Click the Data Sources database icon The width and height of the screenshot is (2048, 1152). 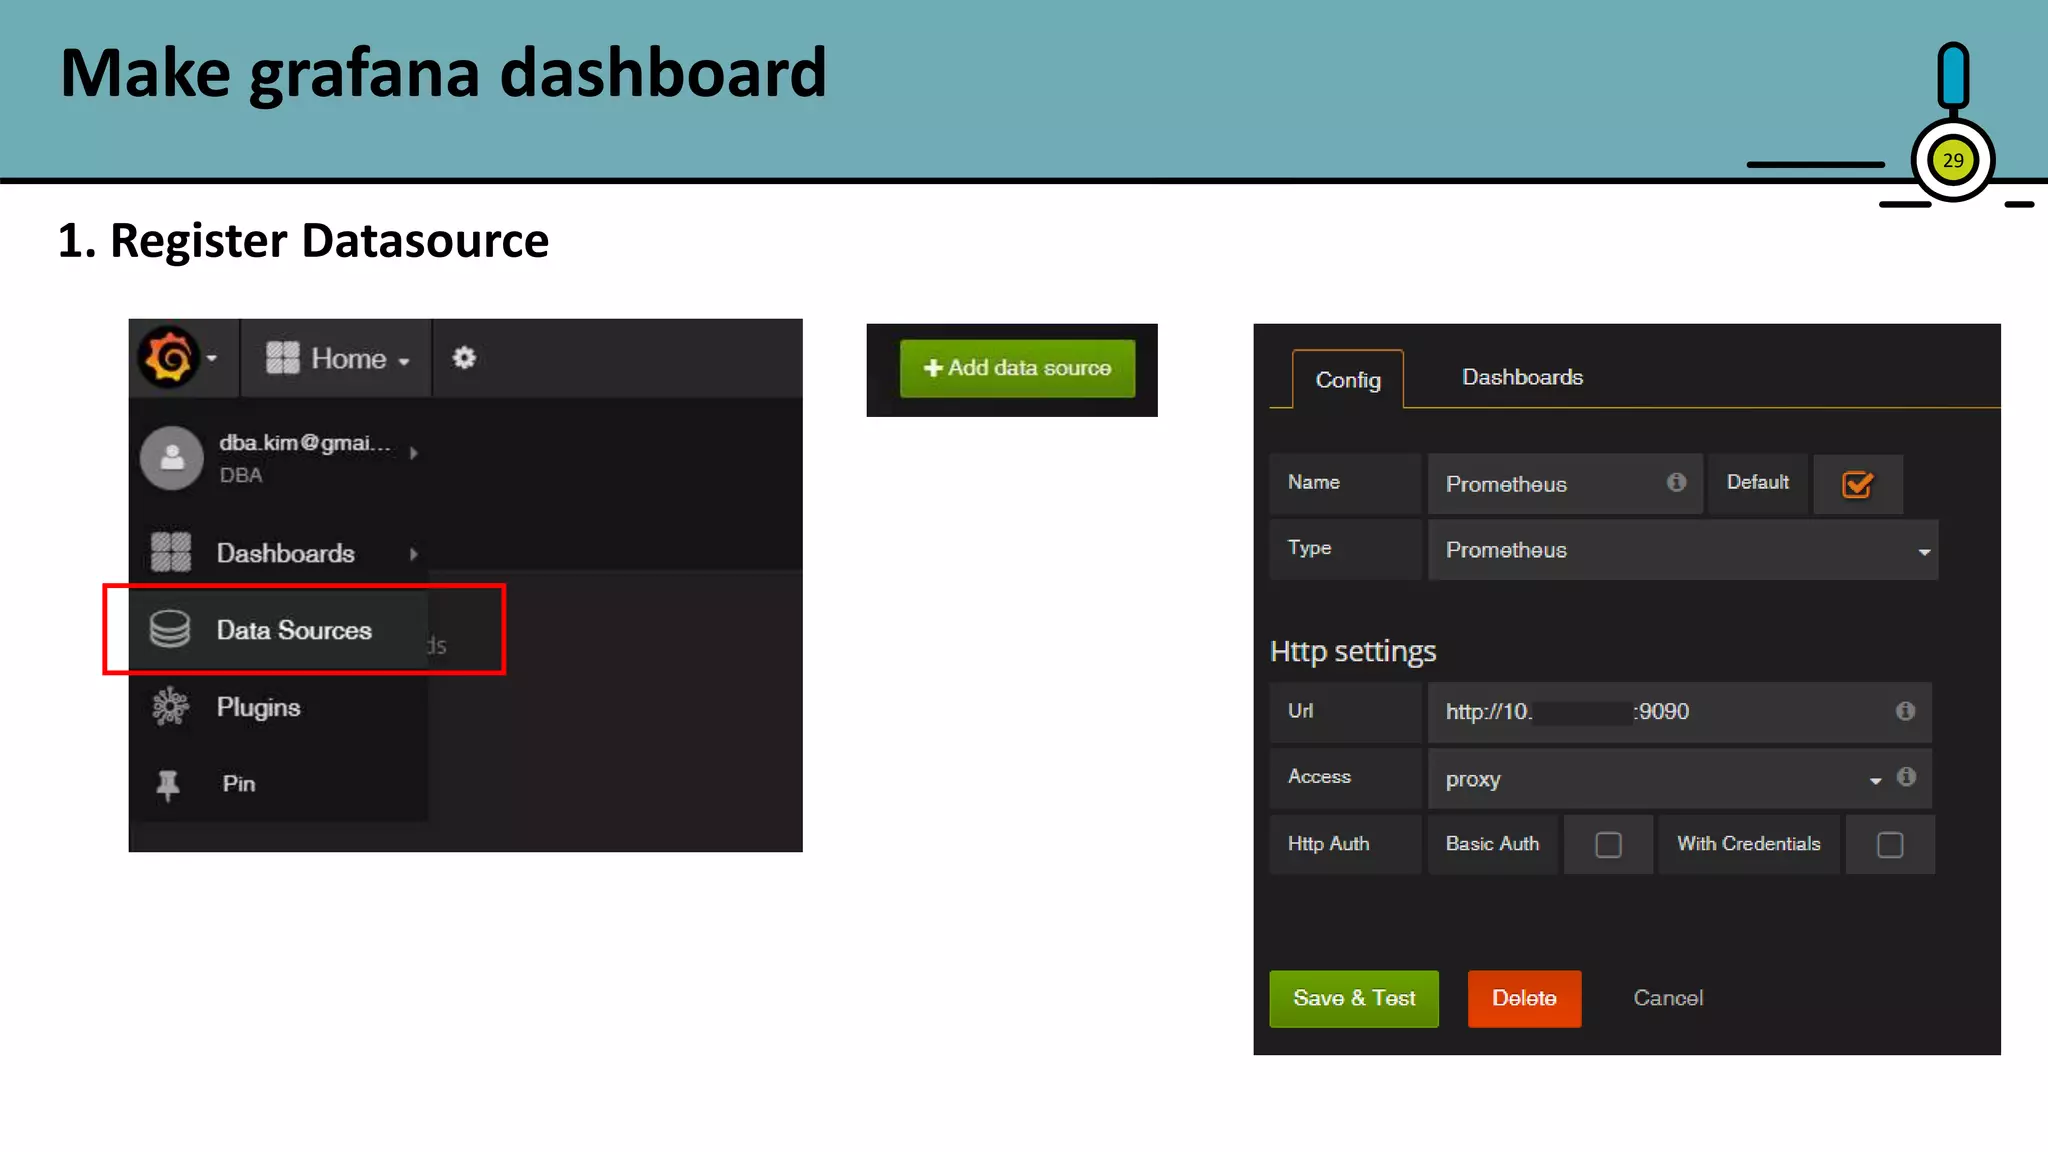pyautogui.click(x=170, y=629)
